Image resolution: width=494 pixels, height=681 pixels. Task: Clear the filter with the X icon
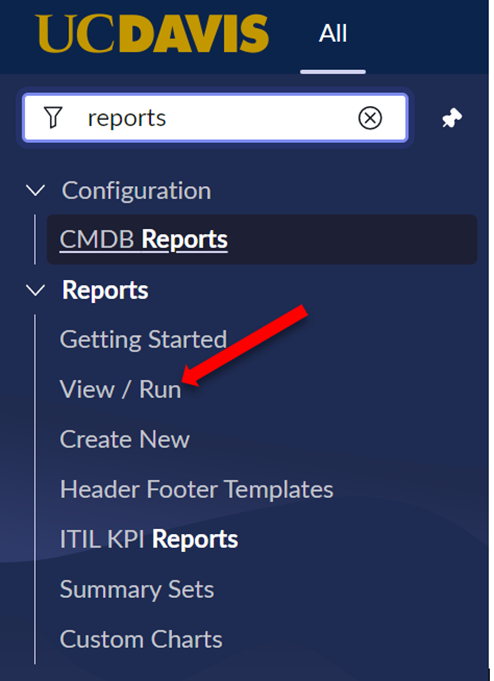[x=370, y=118]
